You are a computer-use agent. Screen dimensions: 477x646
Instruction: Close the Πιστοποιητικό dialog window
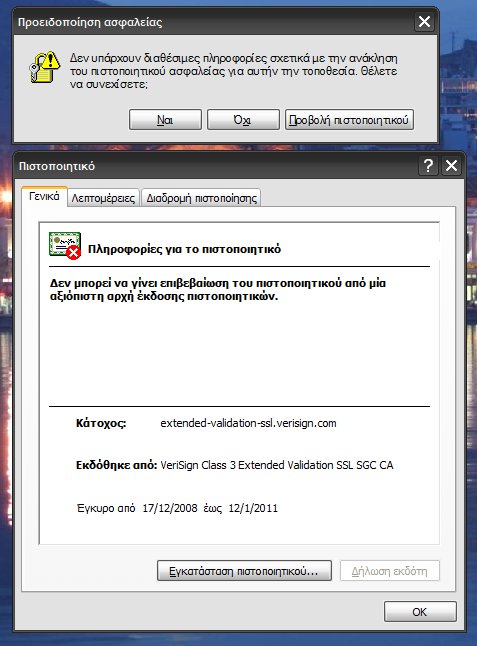[451, 166]
